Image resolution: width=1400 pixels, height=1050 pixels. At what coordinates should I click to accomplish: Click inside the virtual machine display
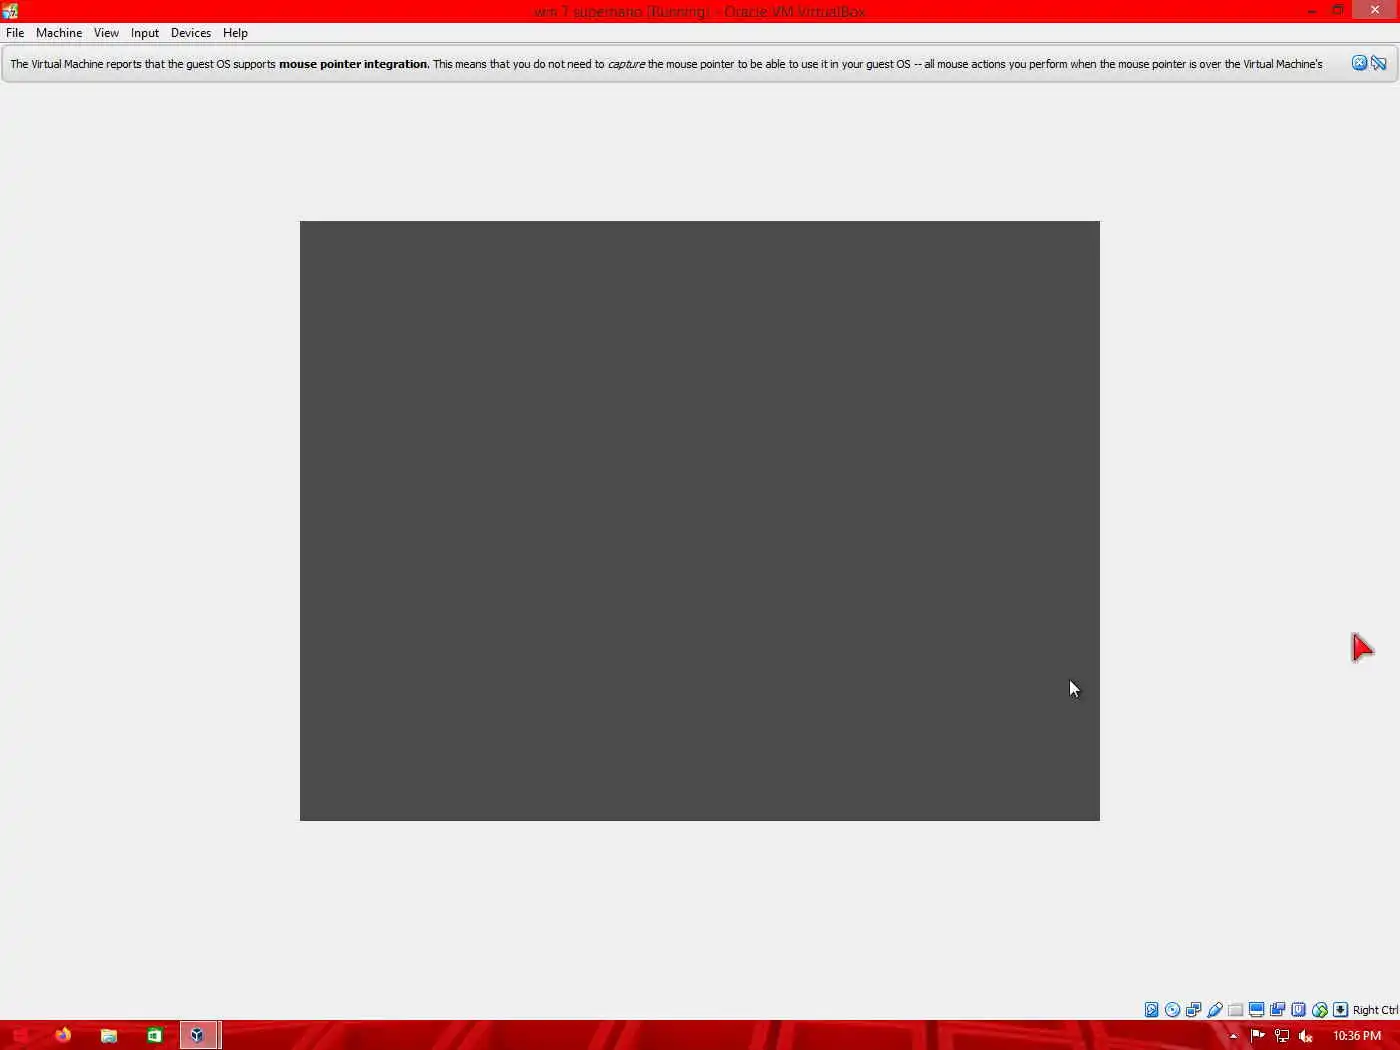click(700, 521)
